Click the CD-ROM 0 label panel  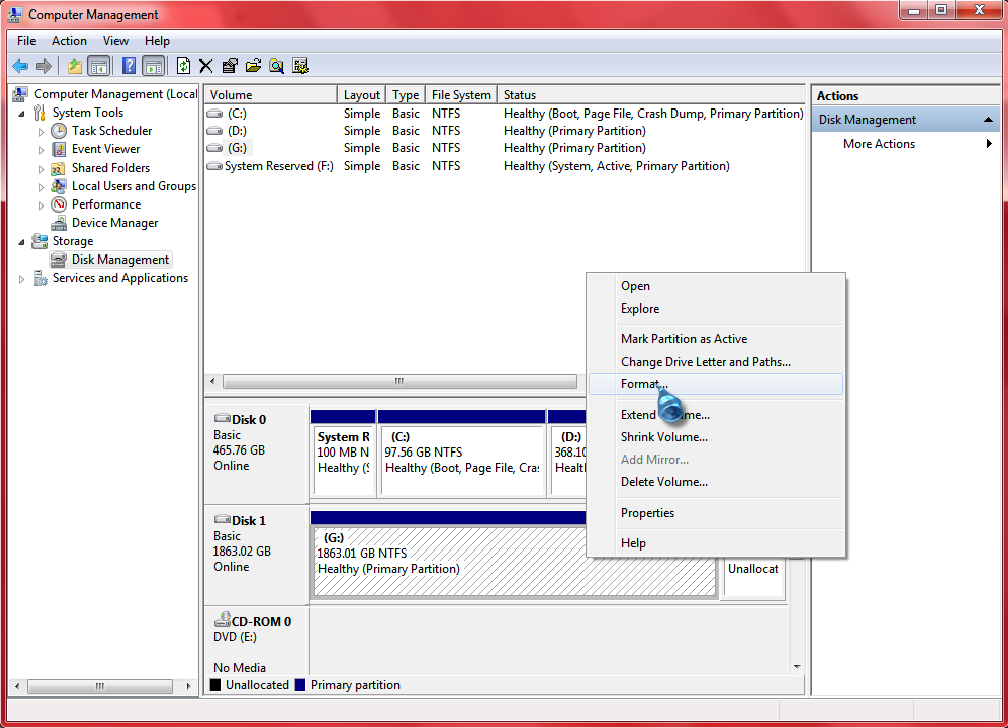pos(256,640)
